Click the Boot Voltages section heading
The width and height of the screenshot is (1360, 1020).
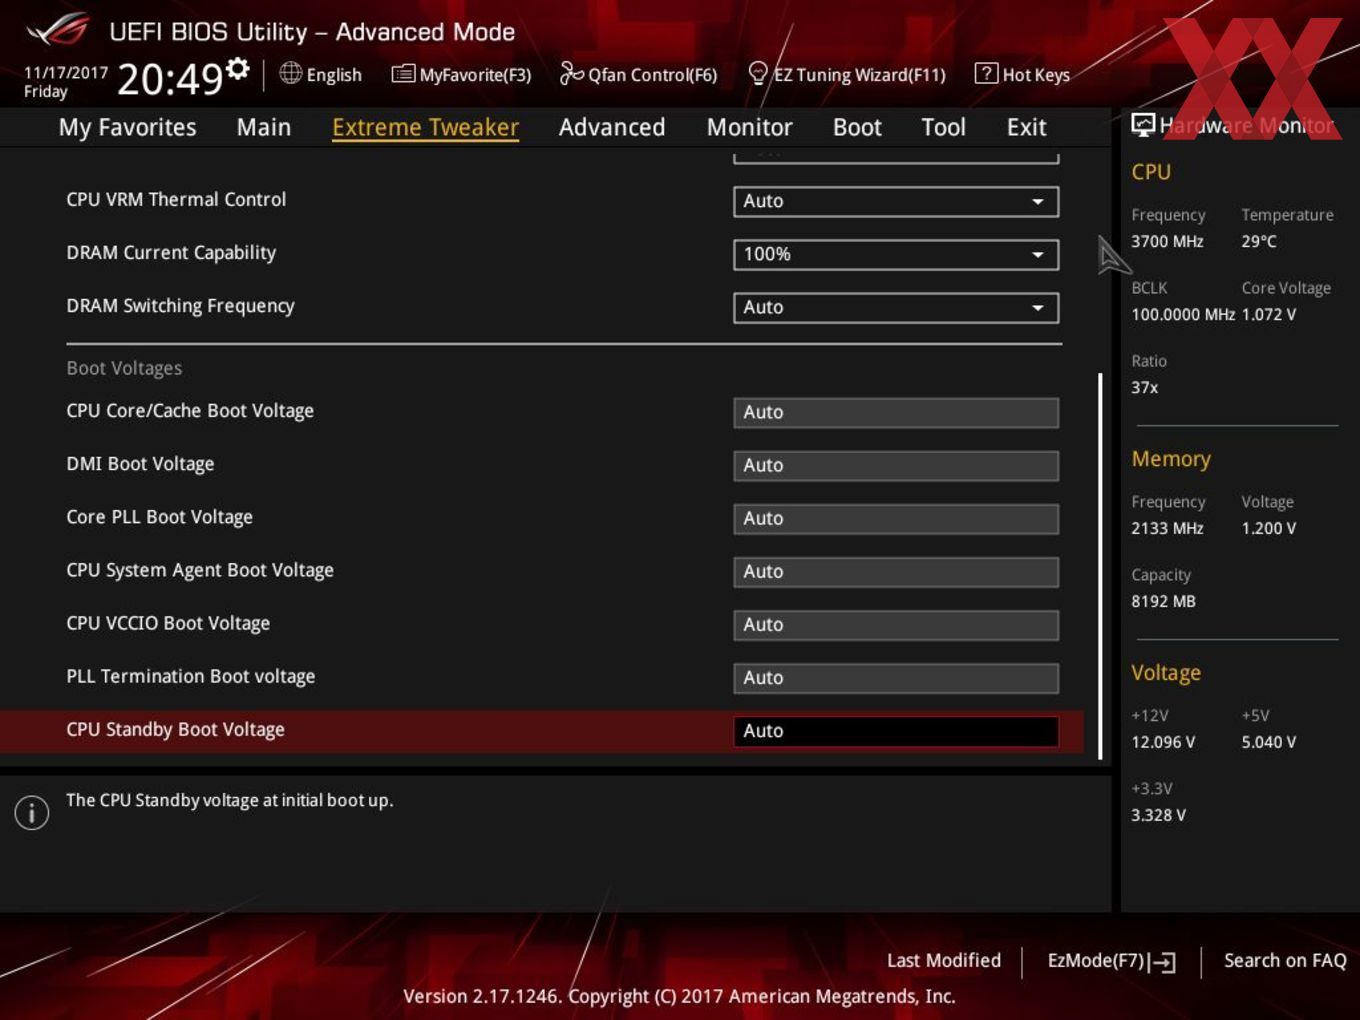(x=124, y=368)
